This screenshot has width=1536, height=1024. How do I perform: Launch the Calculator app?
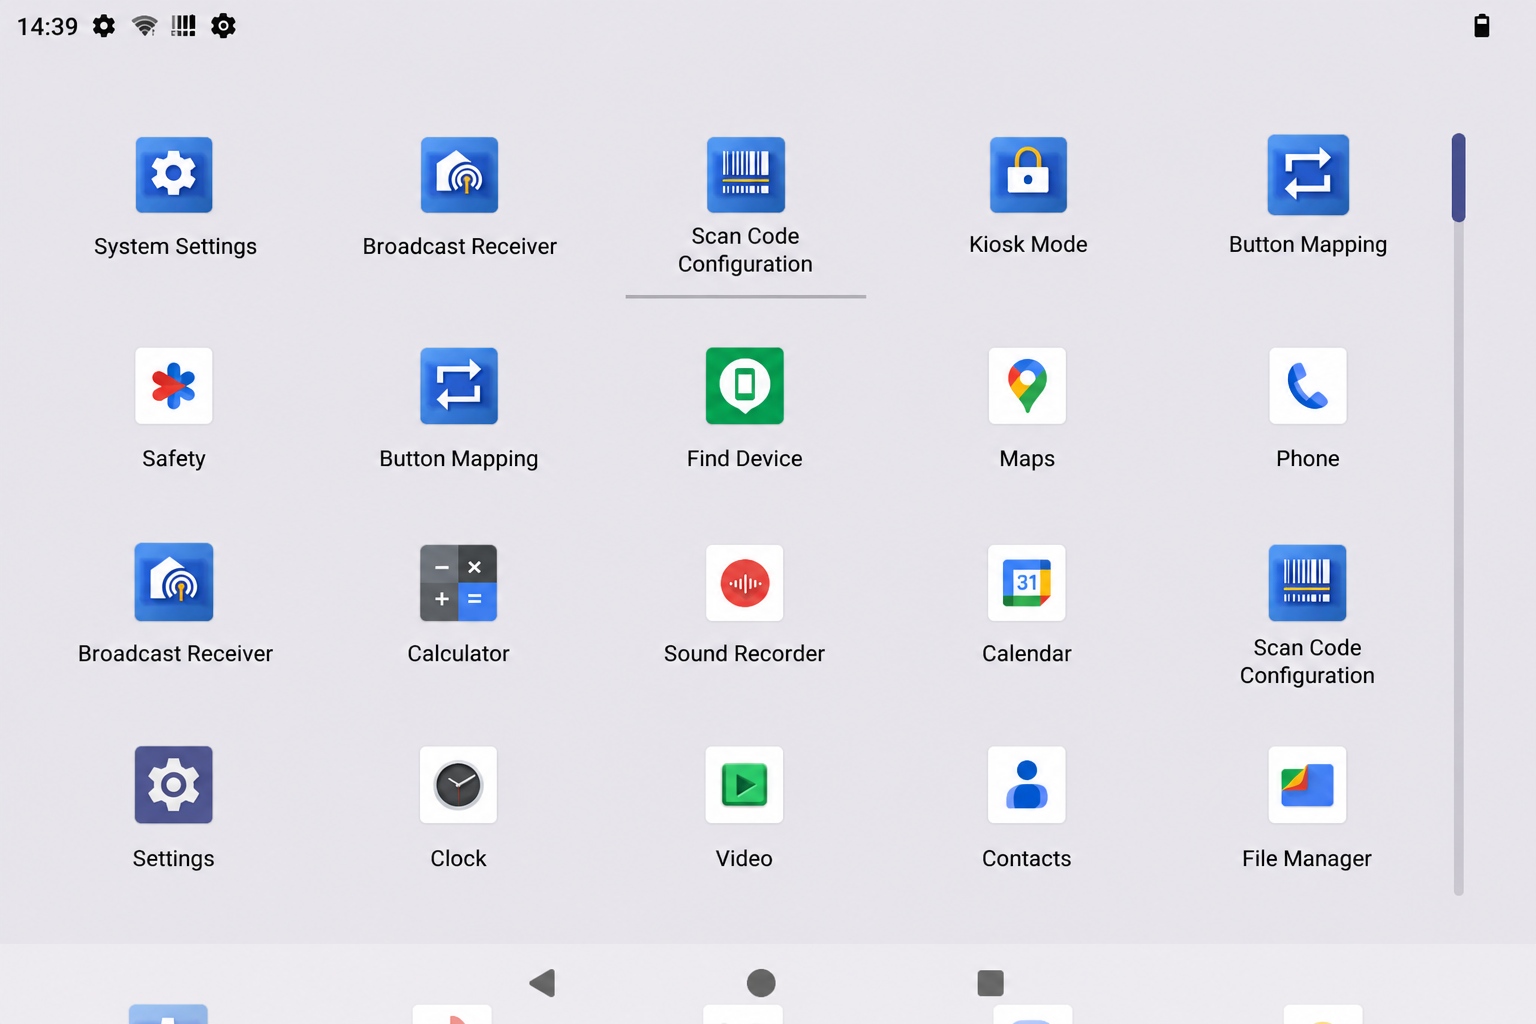[x=459, y=583]
